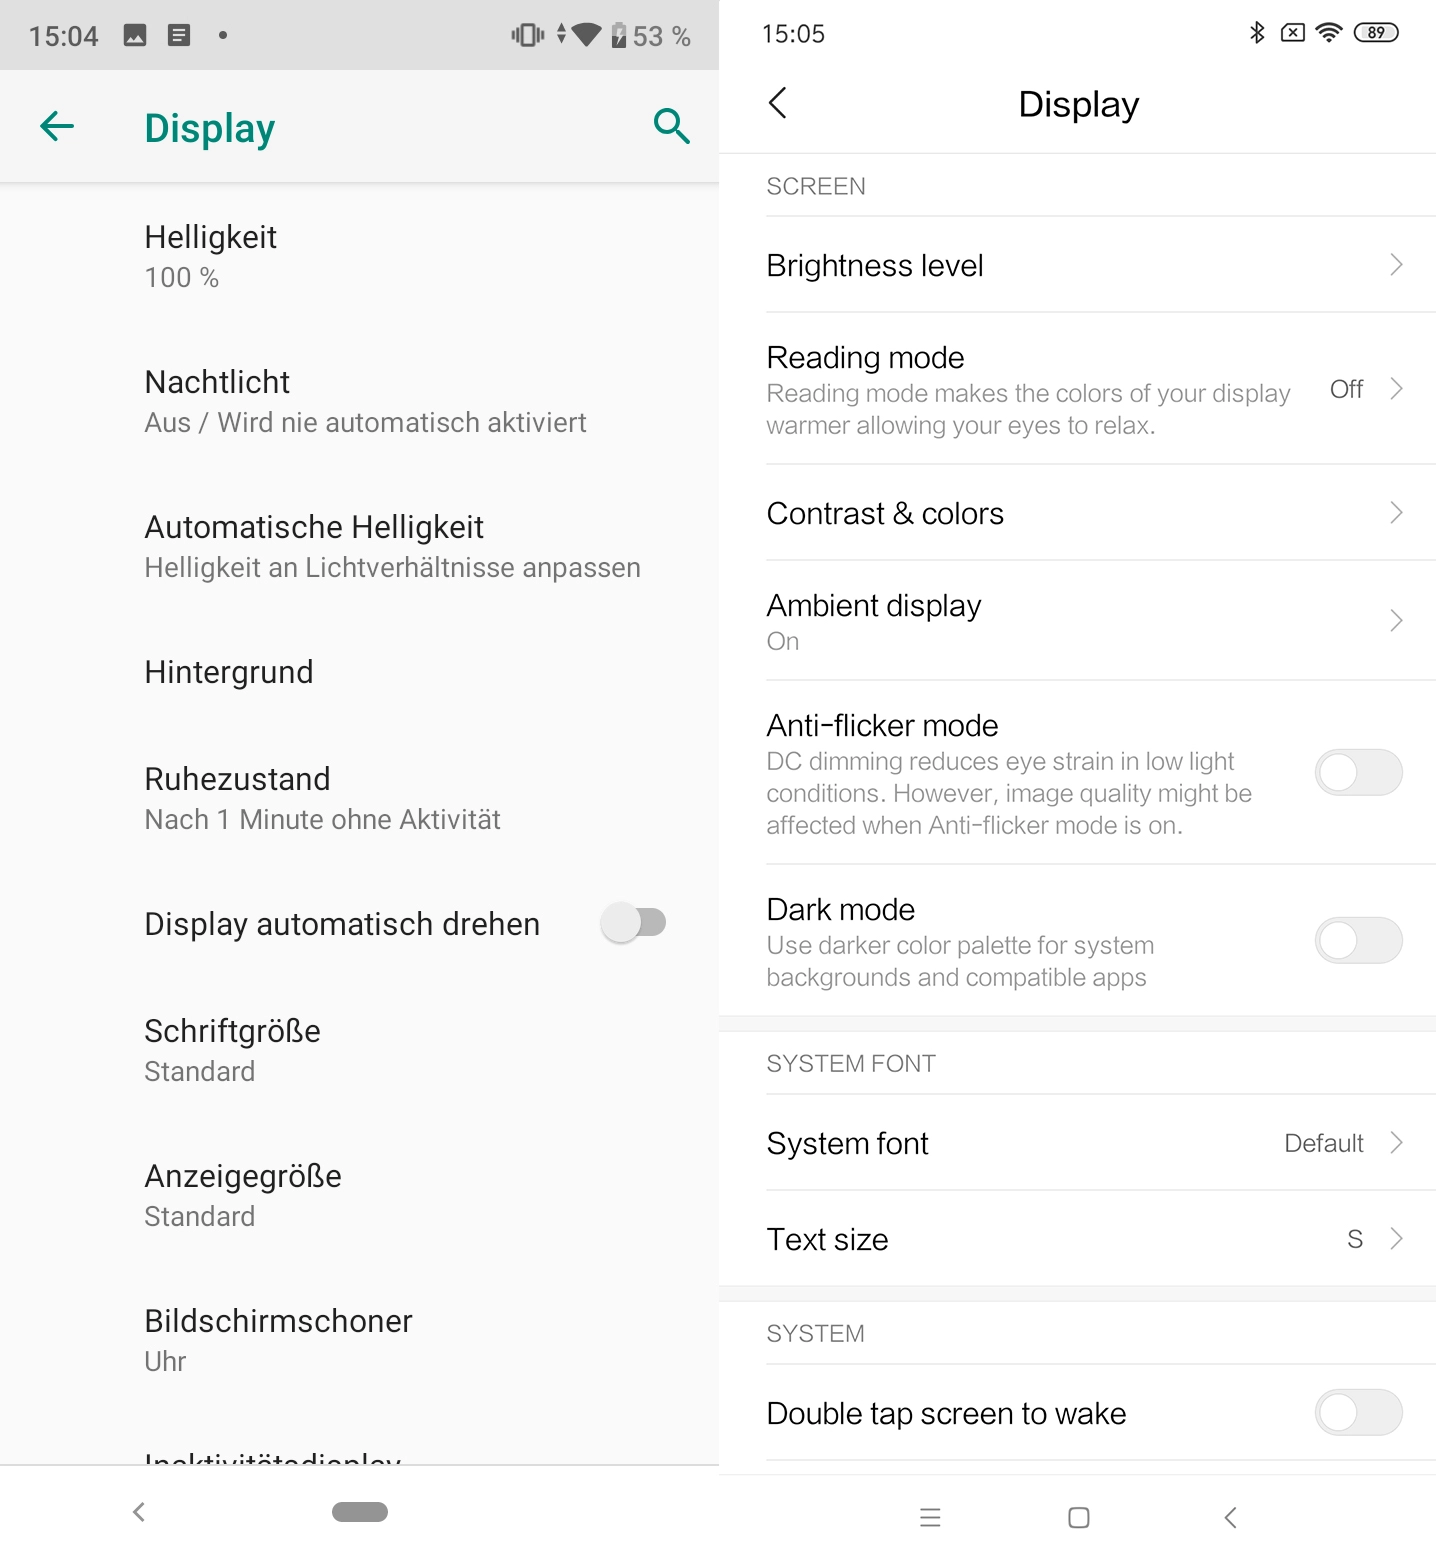The width and height of the screenshot is (1436, 1560).
Task: Open the Ruhezustand timeout setting
Action: coord(359,798)
